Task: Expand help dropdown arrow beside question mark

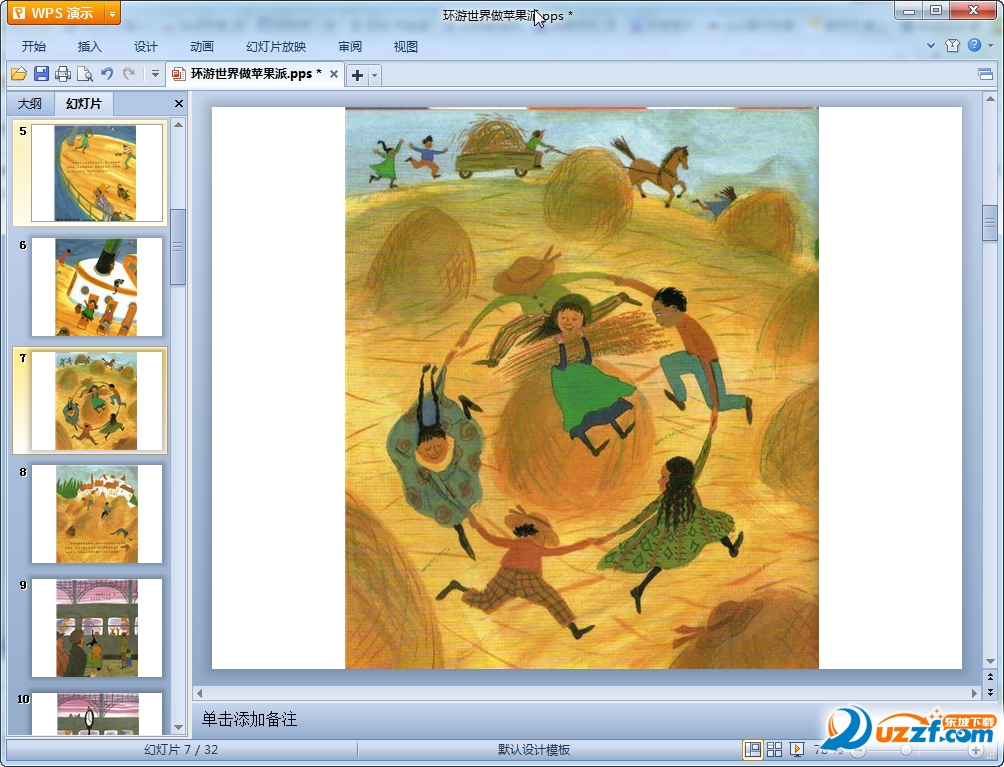Action: [991, 45]
